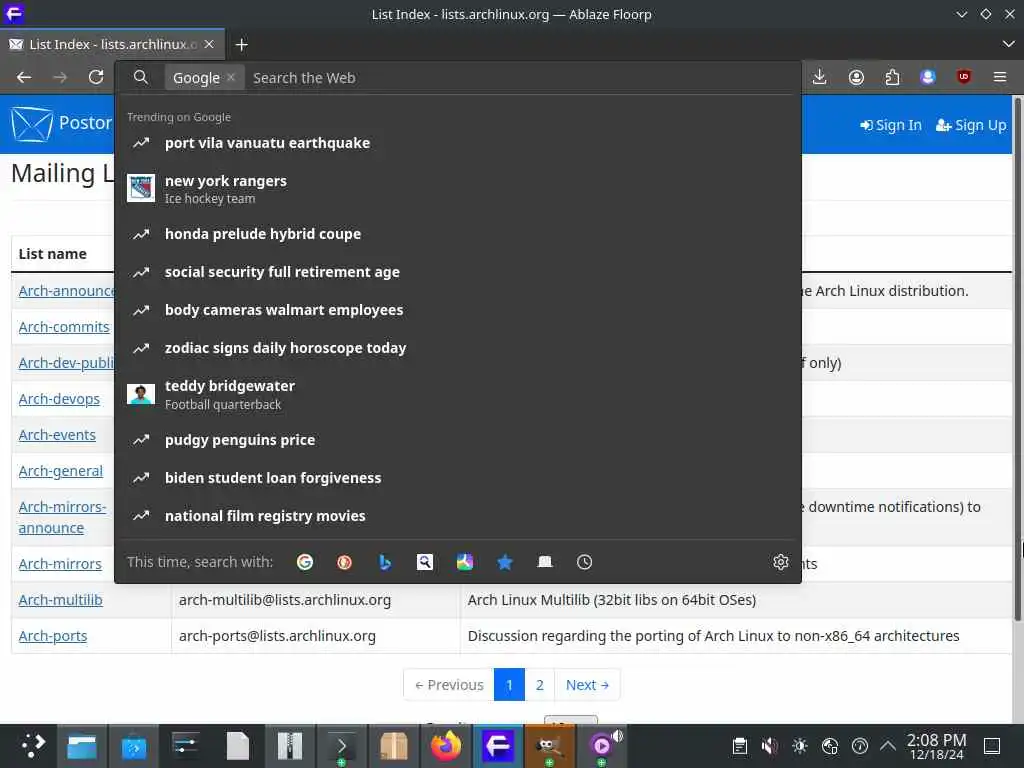This screenshot has width=1024, height=768.
Task: Choose teddy bridgewater suggestion
Action: coord(457,394)
